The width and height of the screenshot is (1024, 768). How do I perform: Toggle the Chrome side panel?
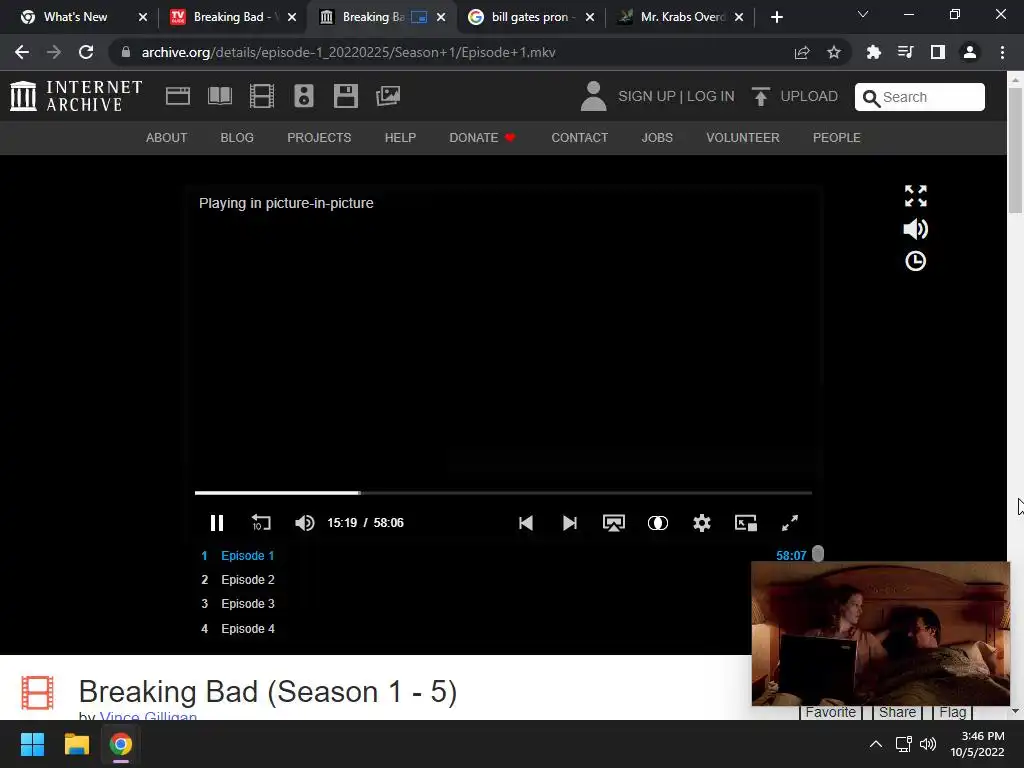pos(938,52)
